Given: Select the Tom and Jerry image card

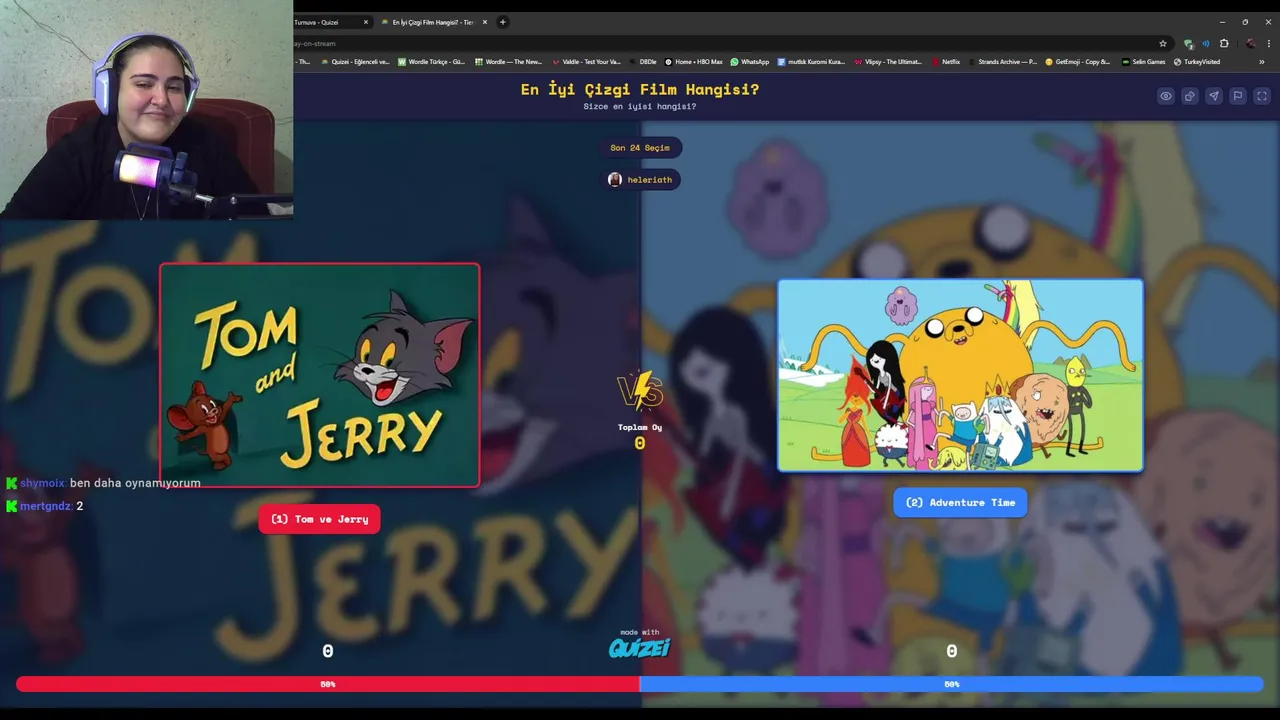Looking at the screenshot, I should pos(320,375).
